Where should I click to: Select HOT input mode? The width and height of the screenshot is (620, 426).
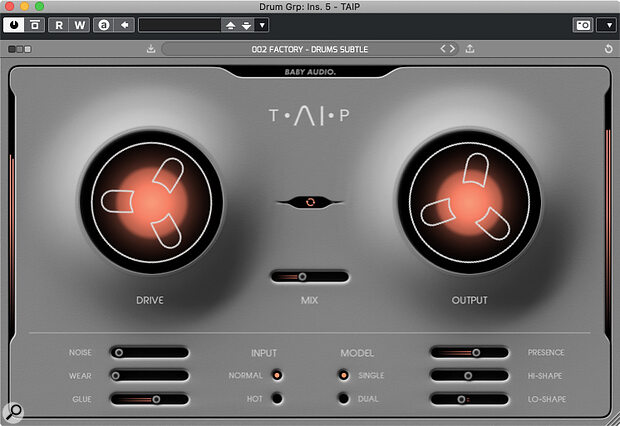[x=277, y=398]
